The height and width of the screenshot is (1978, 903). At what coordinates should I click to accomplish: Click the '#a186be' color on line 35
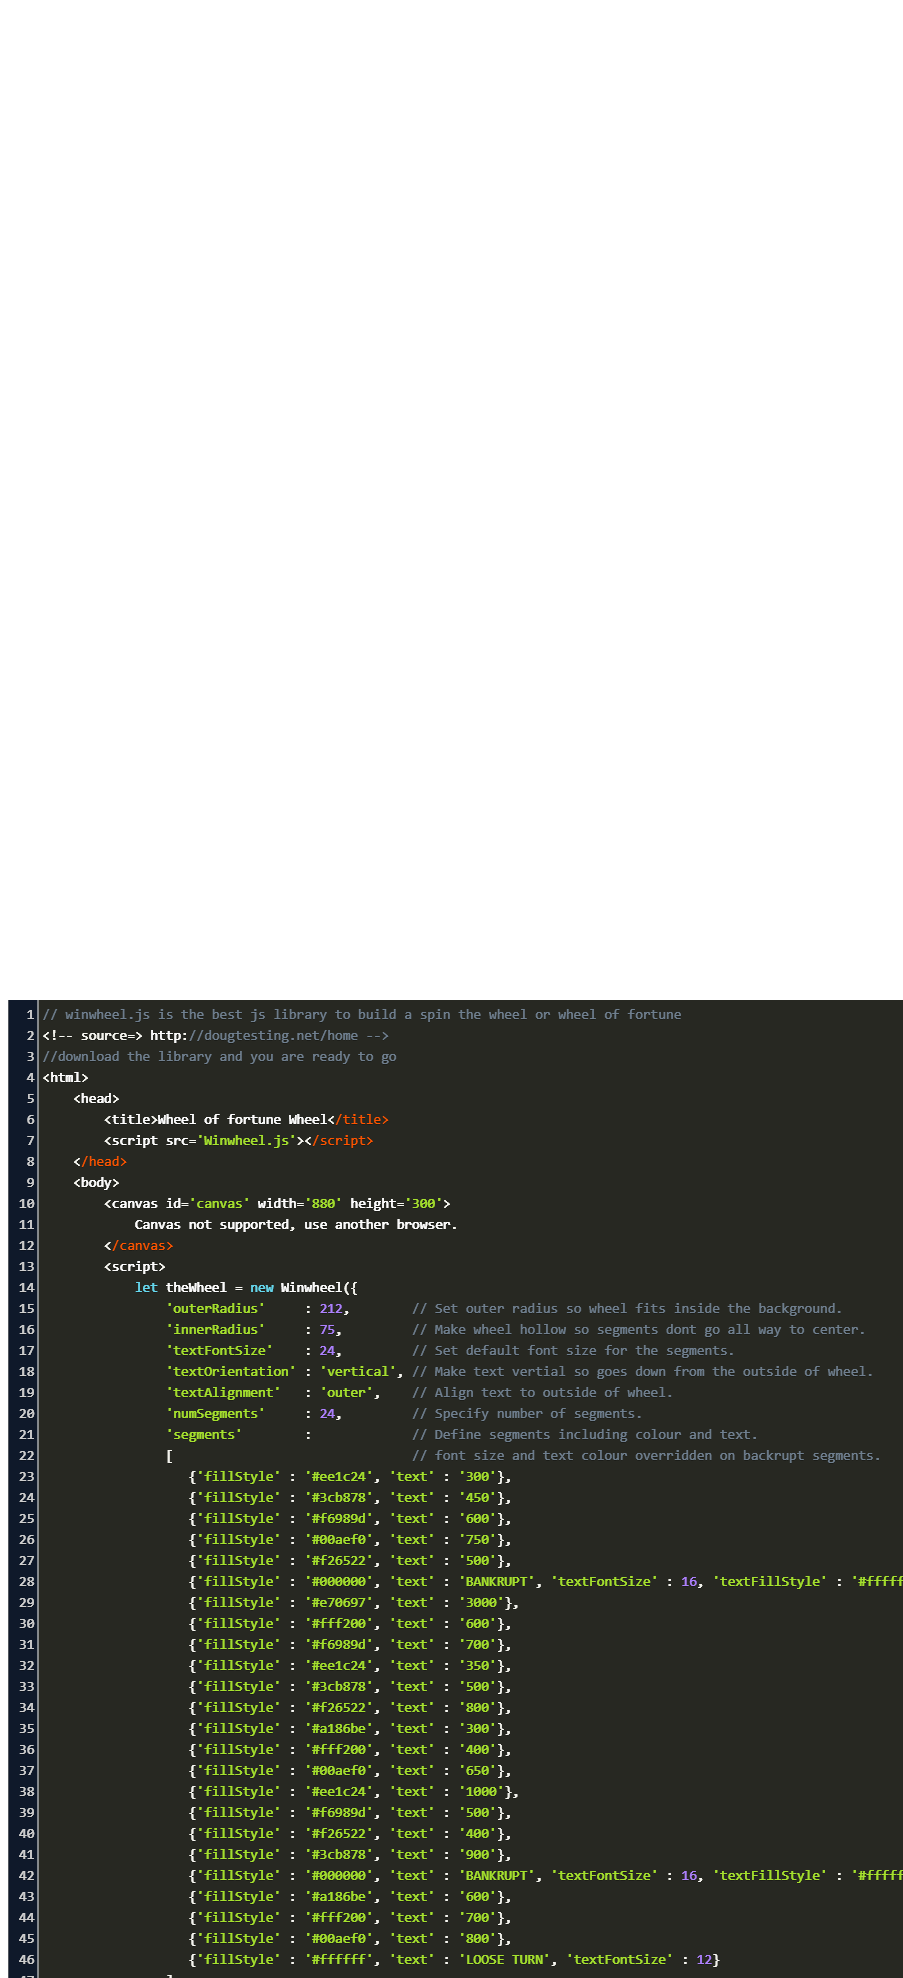tap(338, 1728)
